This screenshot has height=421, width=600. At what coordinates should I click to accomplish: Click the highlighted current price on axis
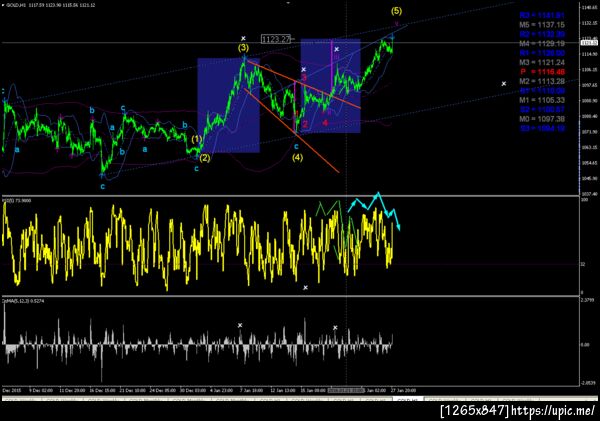[590, 43]
